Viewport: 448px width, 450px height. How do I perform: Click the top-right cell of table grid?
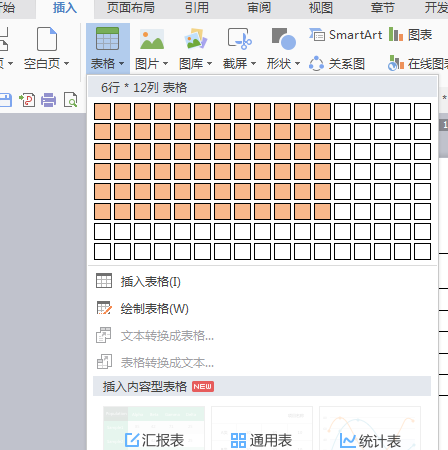pos(422,111)
